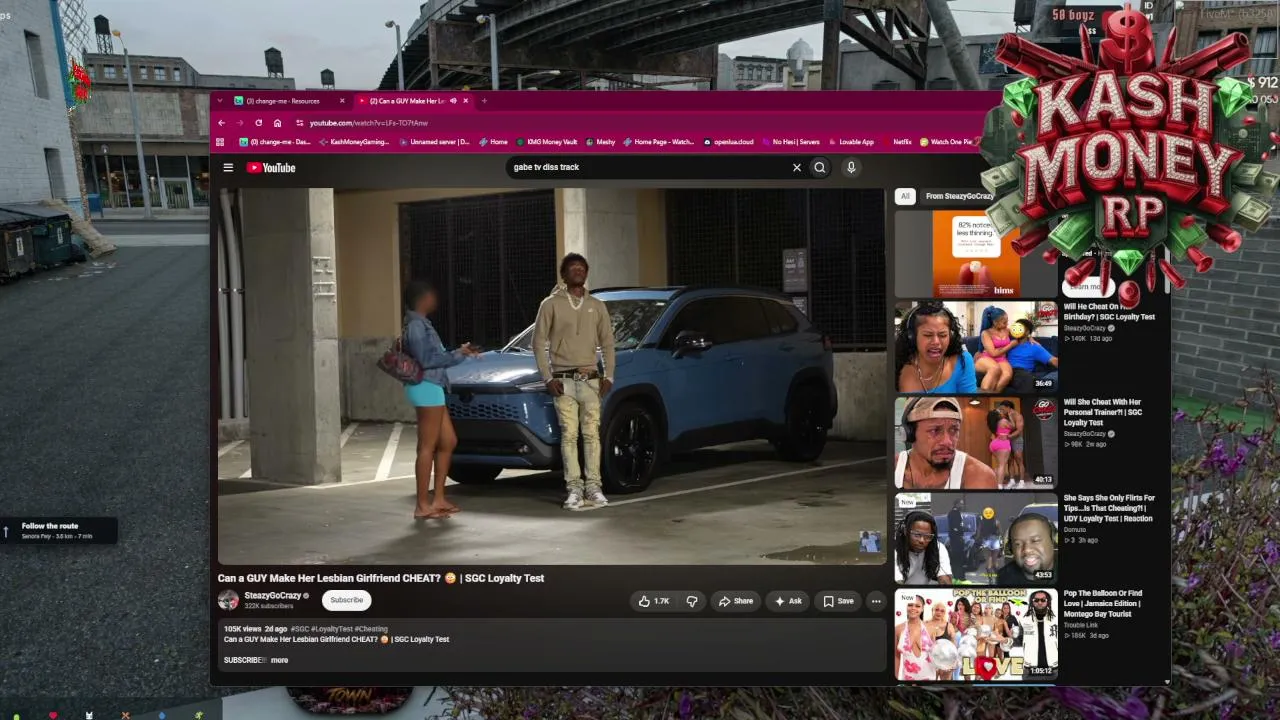Click the SteazyGoCrazy channel name

(272, 595)
